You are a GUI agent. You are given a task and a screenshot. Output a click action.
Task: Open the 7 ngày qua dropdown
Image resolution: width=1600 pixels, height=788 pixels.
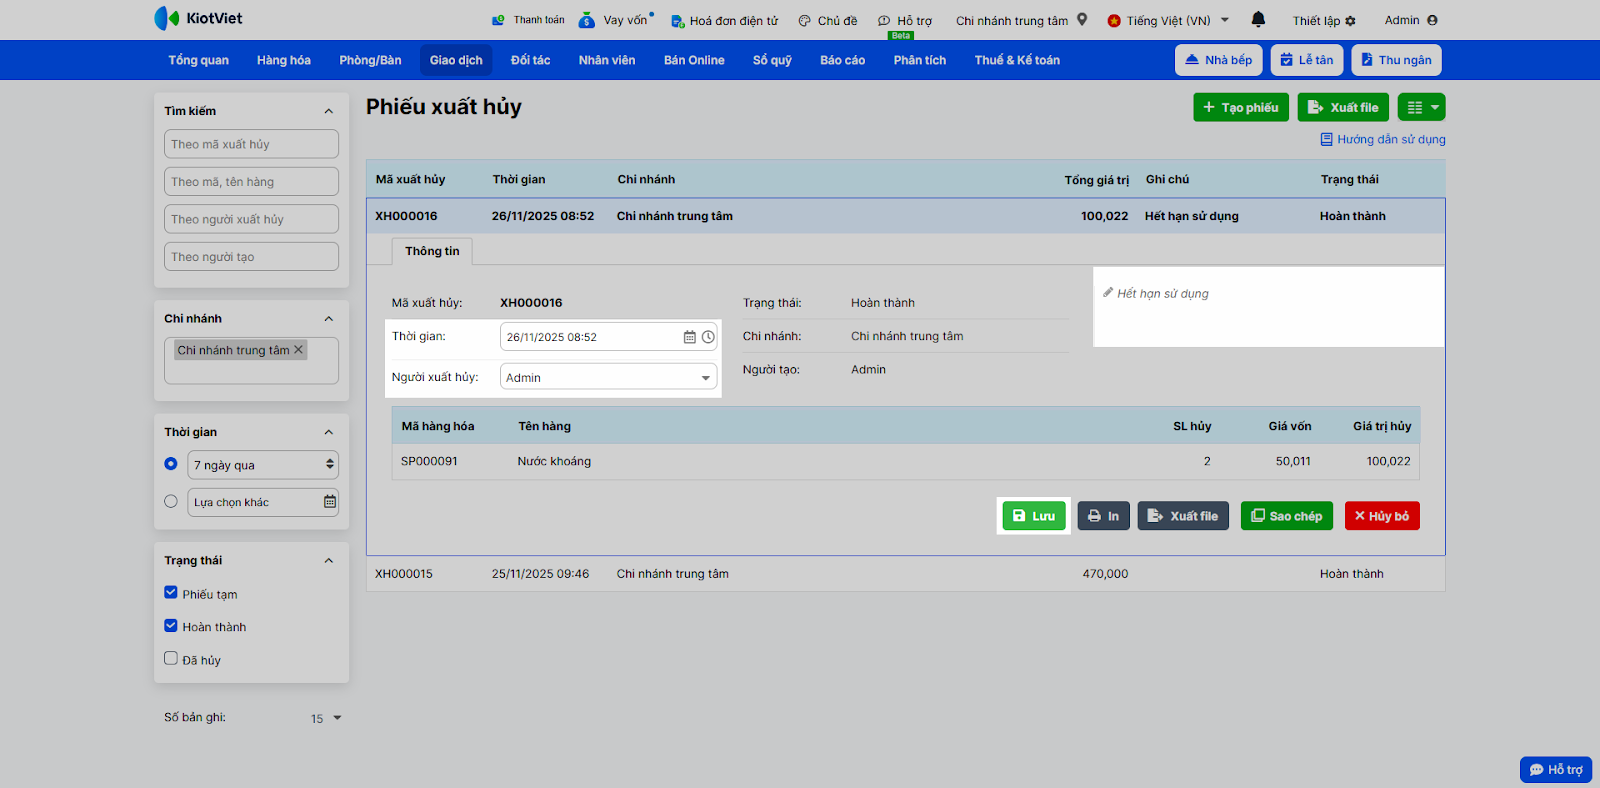click(x=263, y=465)
